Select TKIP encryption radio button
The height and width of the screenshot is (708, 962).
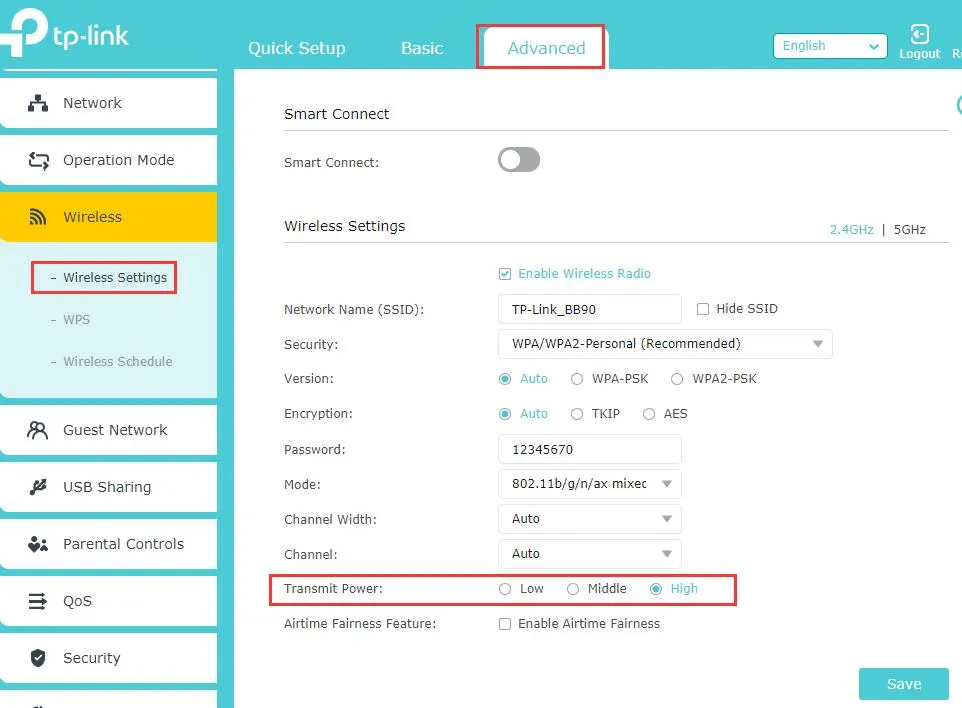[577, 414]
